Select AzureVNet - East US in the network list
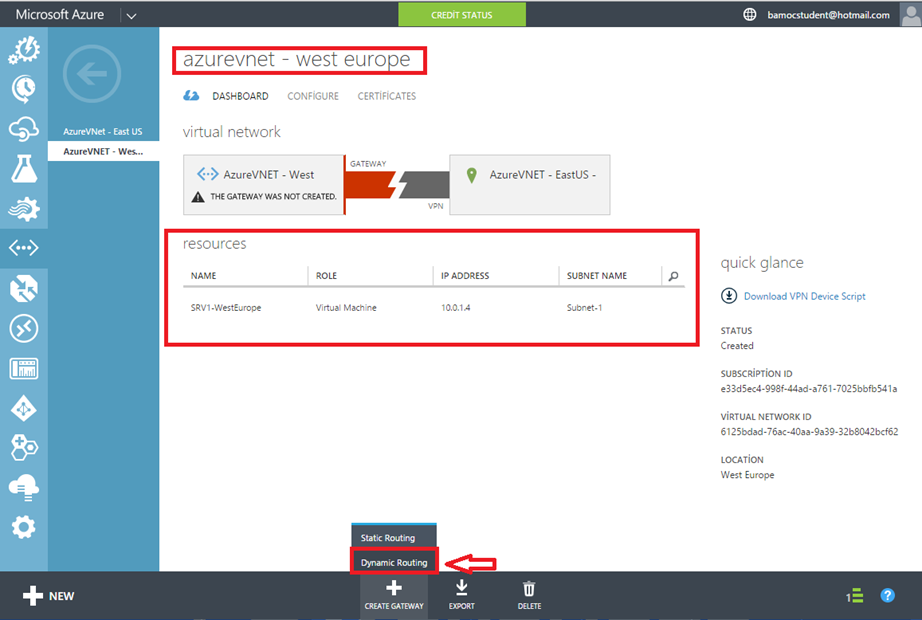Image resolution: width=922 pixels, height=620 pixels. (103, 131)
